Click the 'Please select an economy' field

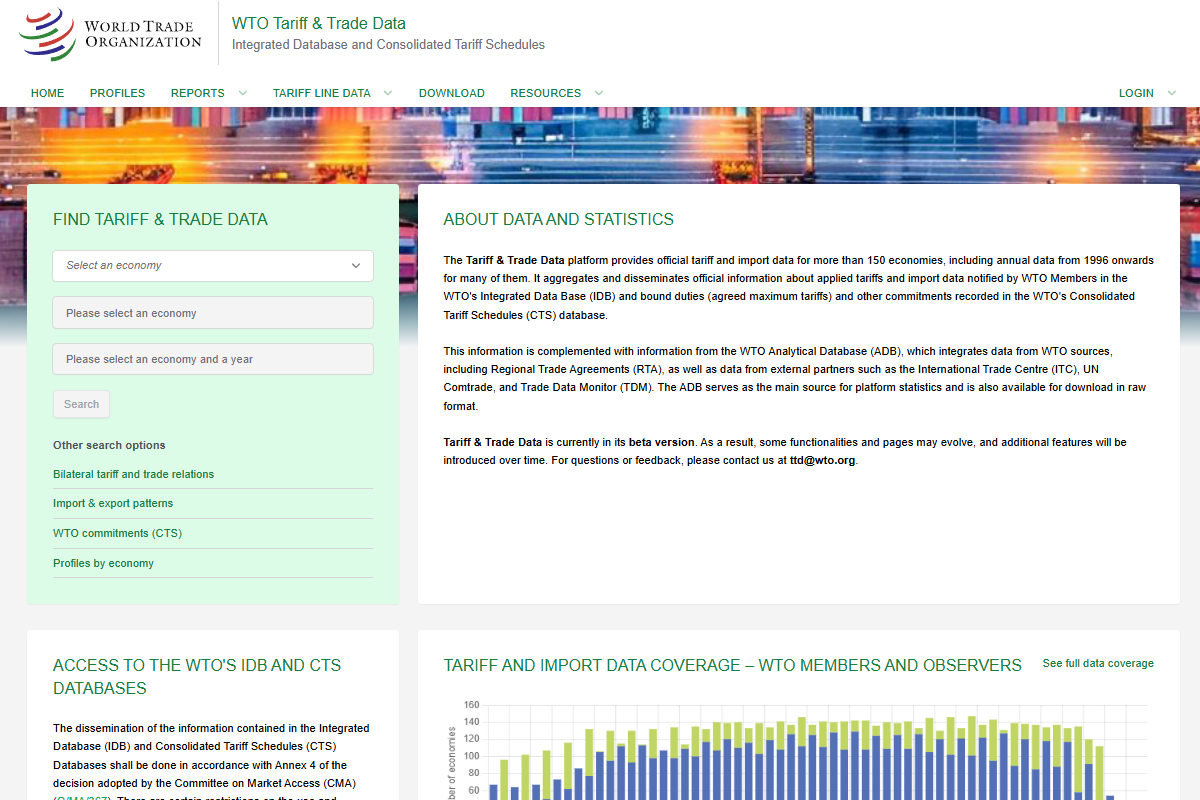coord(213,313)
